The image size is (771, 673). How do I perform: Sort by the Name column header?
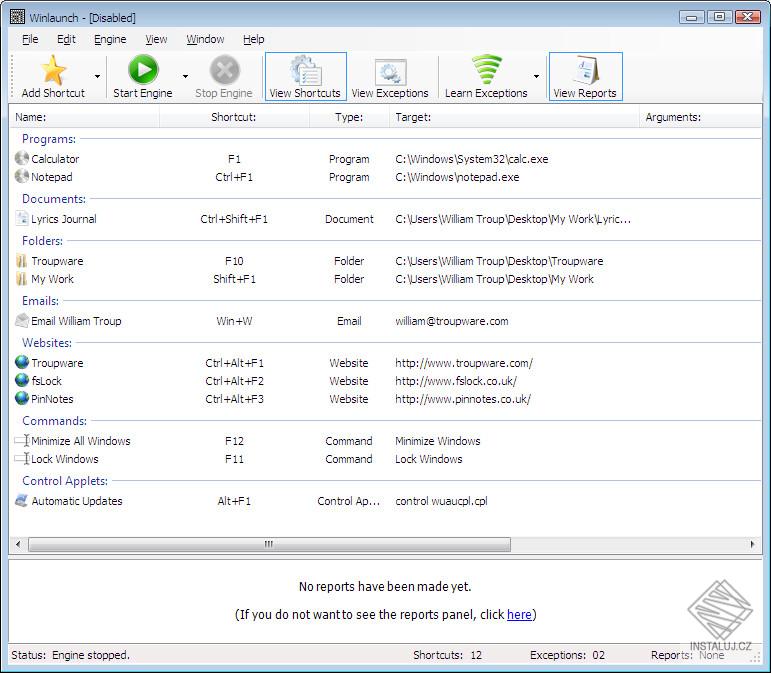[x=85, y=117]
